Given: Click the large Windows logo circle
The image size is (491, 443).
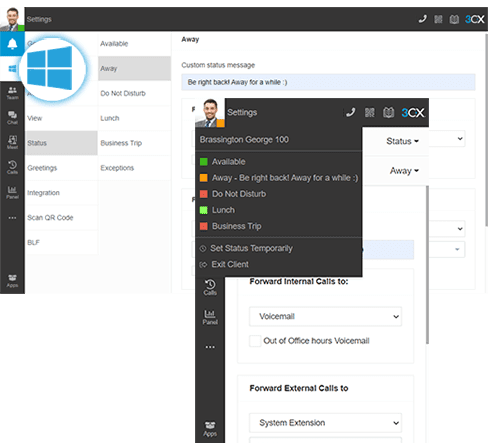Looking at the screenshot, I should (52, 69).
